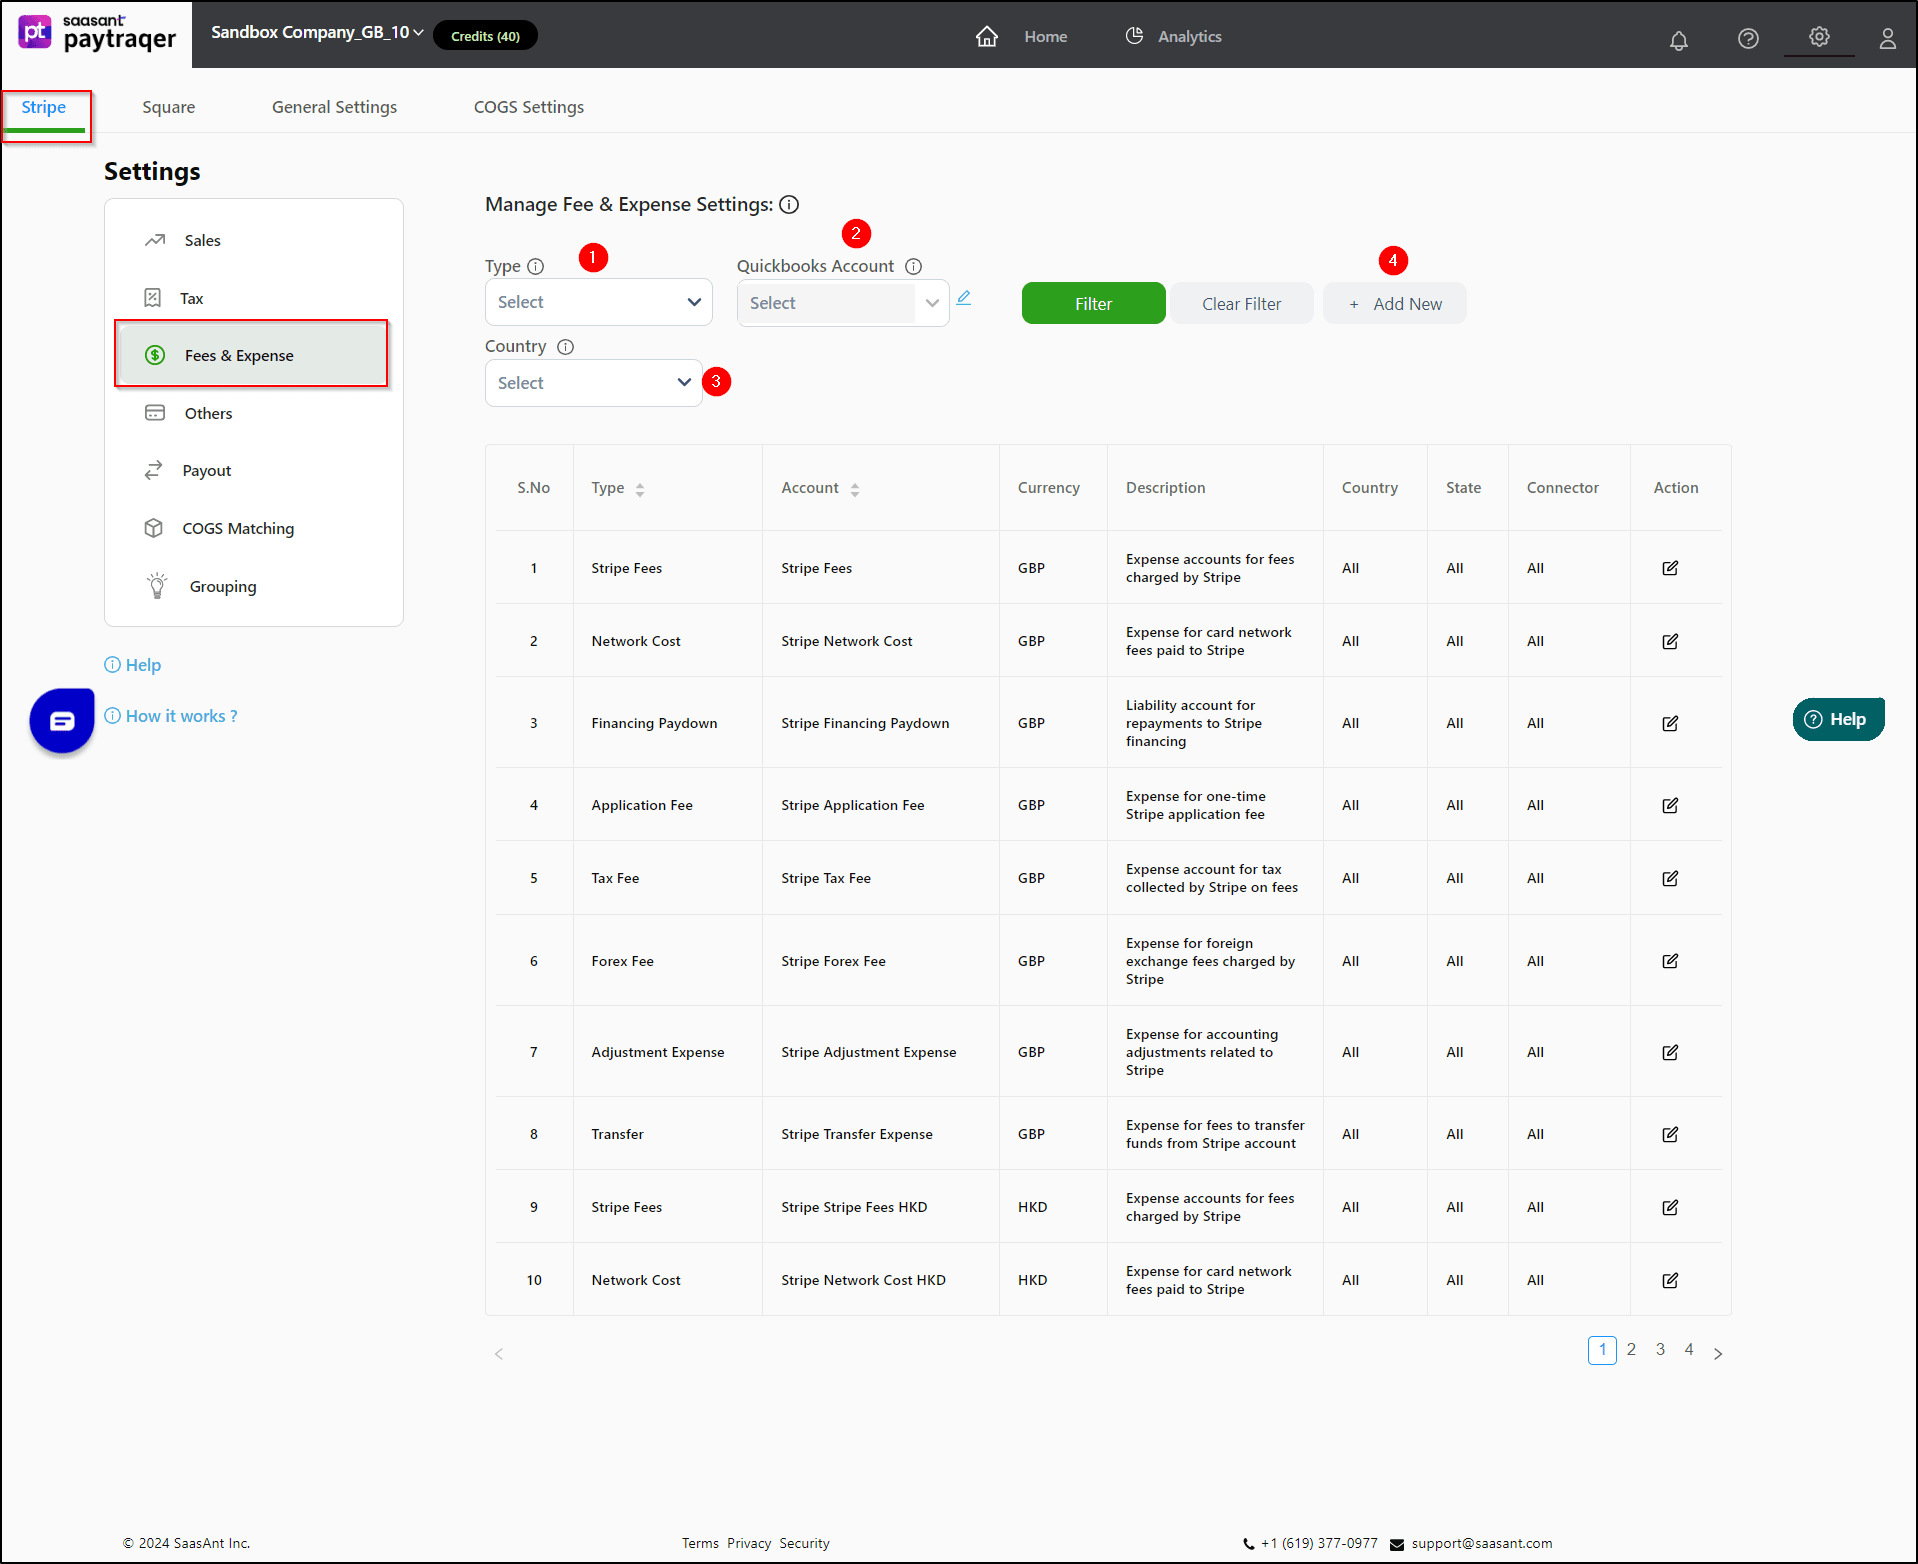The image size is (1918, 1564).
Task: Sort table by Account column
Action: point(855,489)
